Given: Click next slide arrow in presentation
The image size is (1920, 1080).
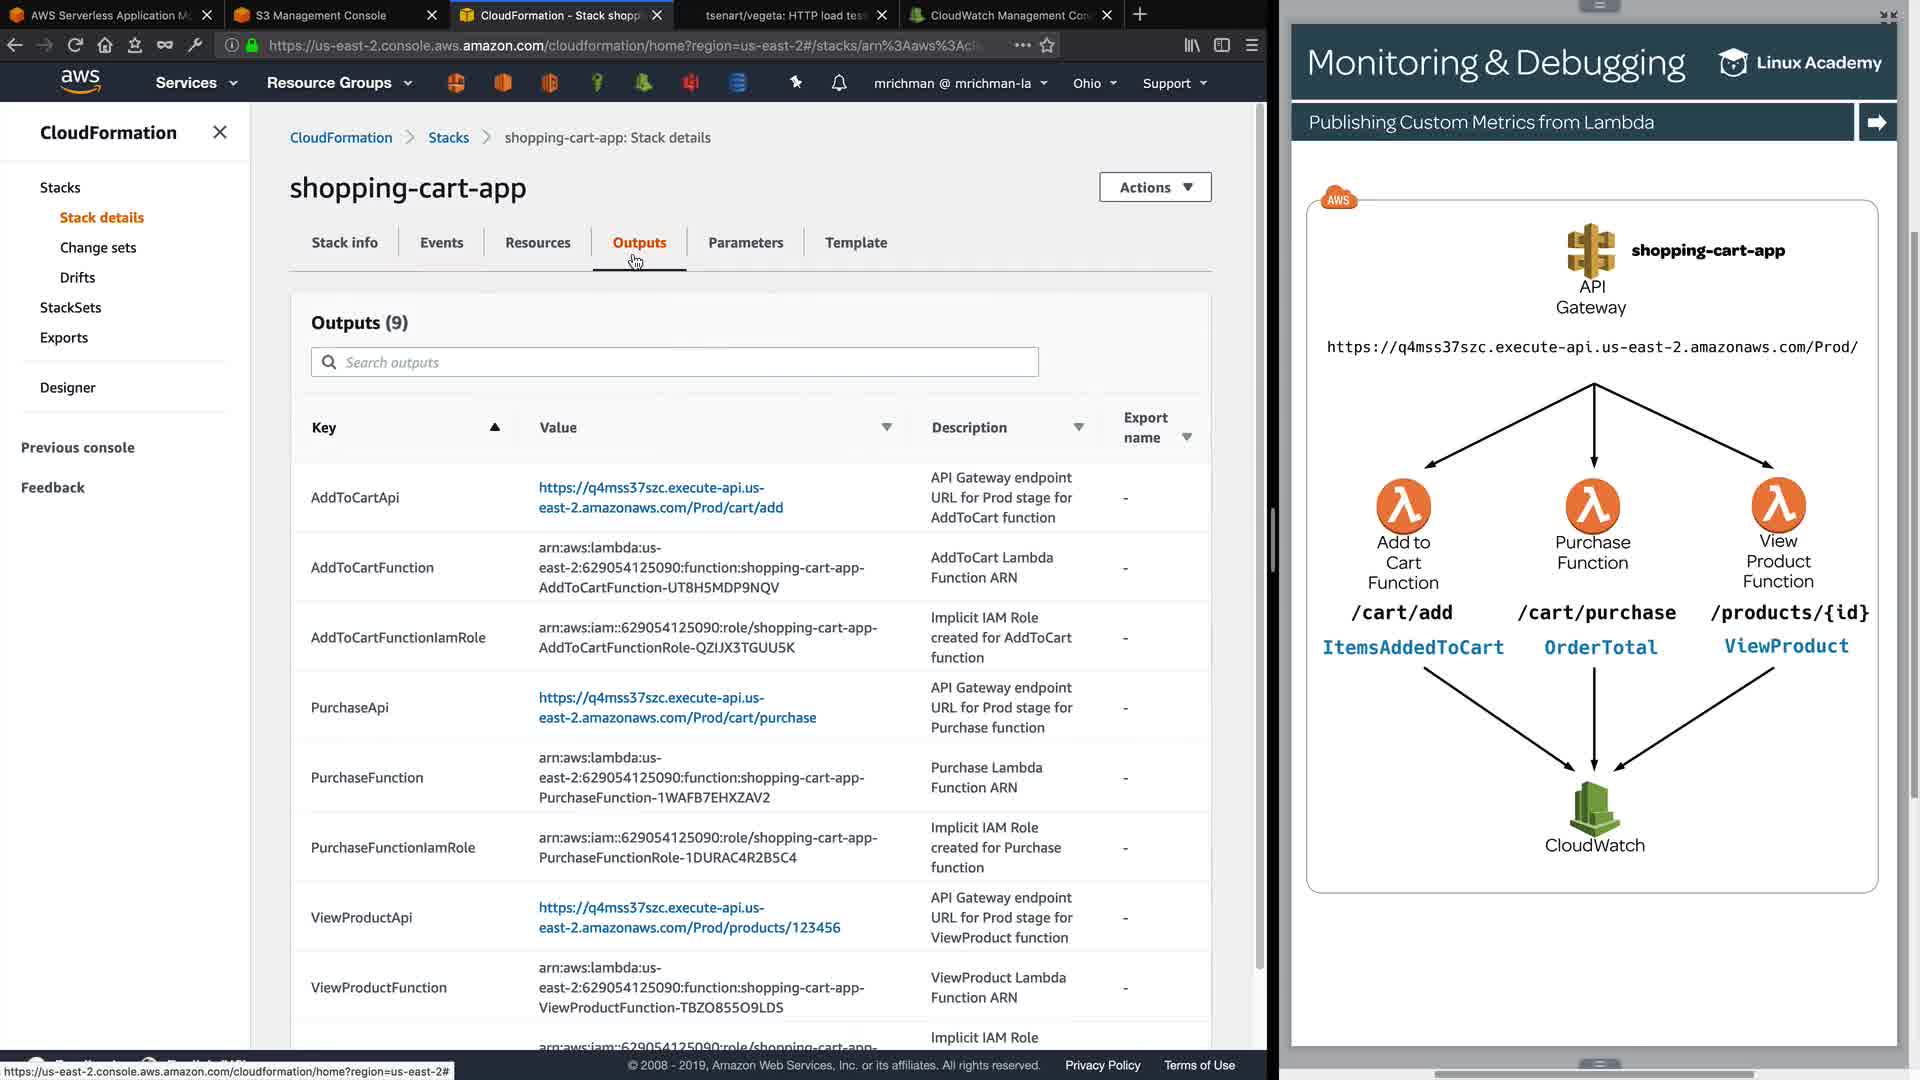Looking at the screenshot, I should [1876, 122].
